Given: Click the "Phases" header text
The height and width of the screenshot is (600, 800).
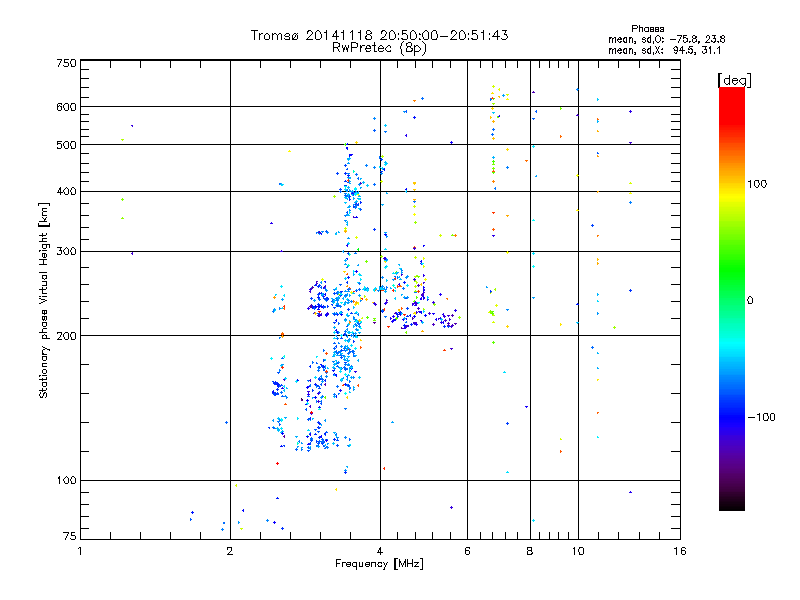Looking at the screenshot, I should (647, 29).
